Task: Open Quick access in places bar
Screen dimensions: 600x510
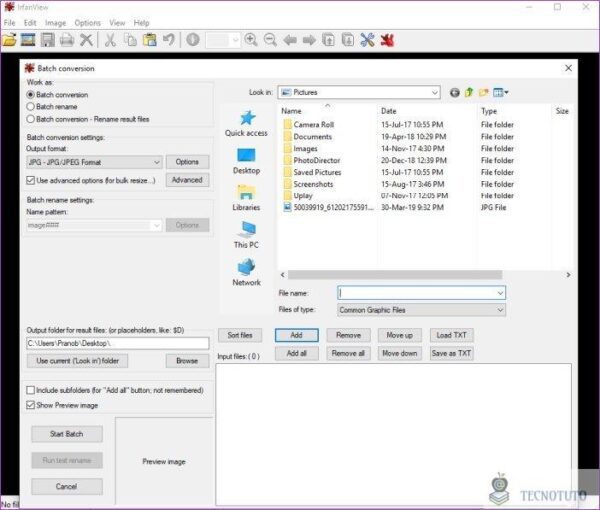Action: [246, 124]
